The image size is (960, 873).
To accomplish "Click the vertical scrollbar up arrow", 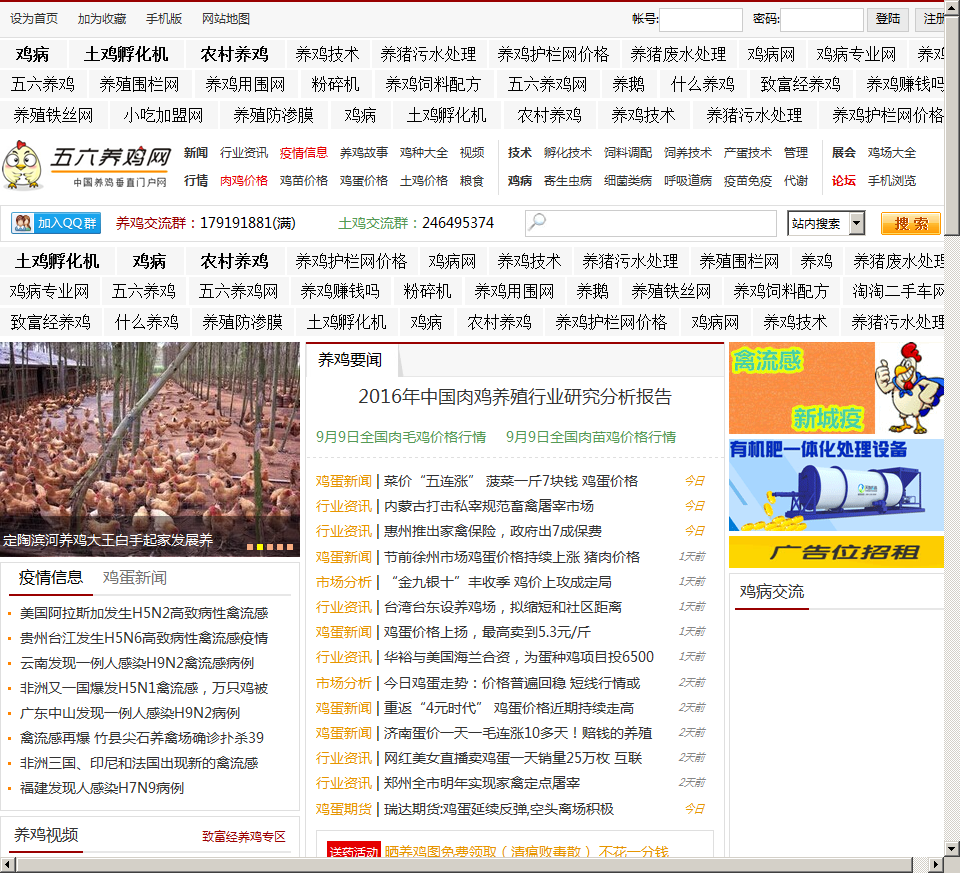I will (x=952, y=9).
